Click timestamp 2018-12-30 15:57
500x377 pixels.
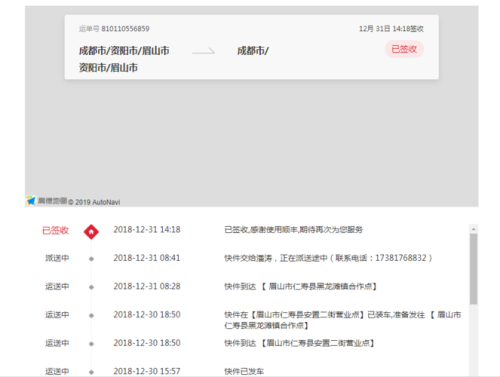point(147,371)
